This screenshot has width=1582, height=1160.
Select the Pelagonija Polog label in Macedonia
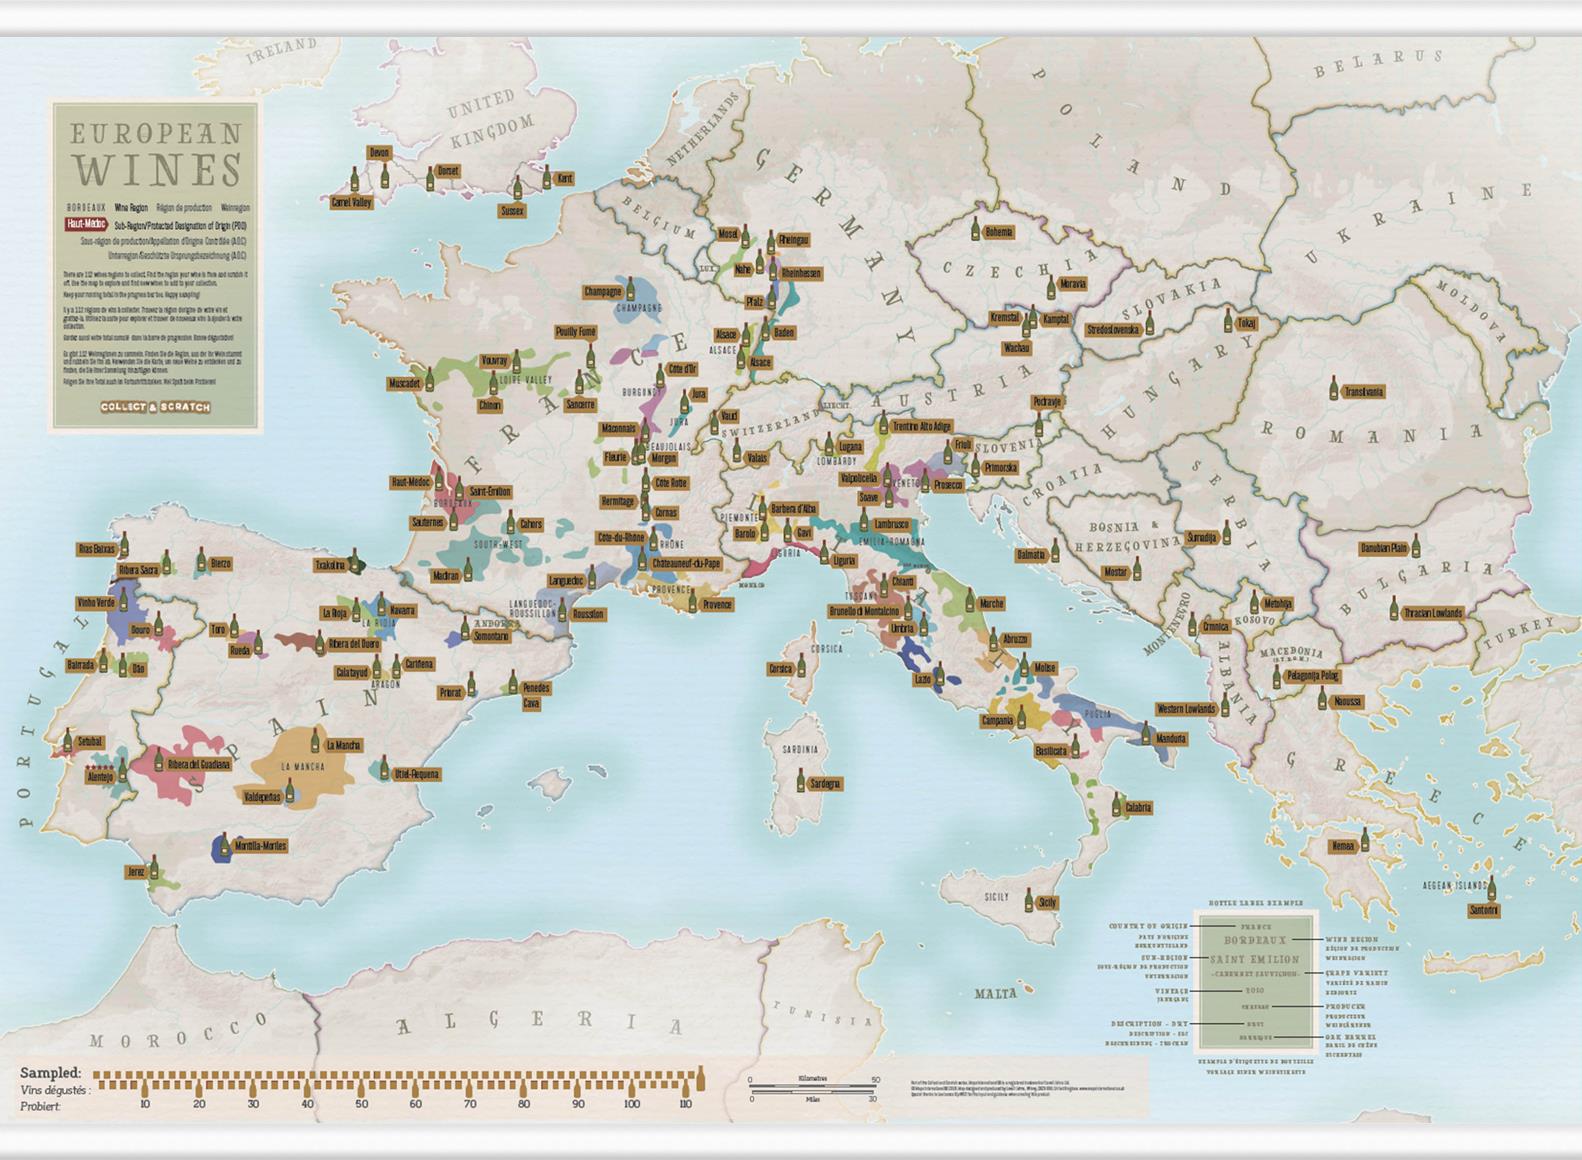(x=1313, y=676)
